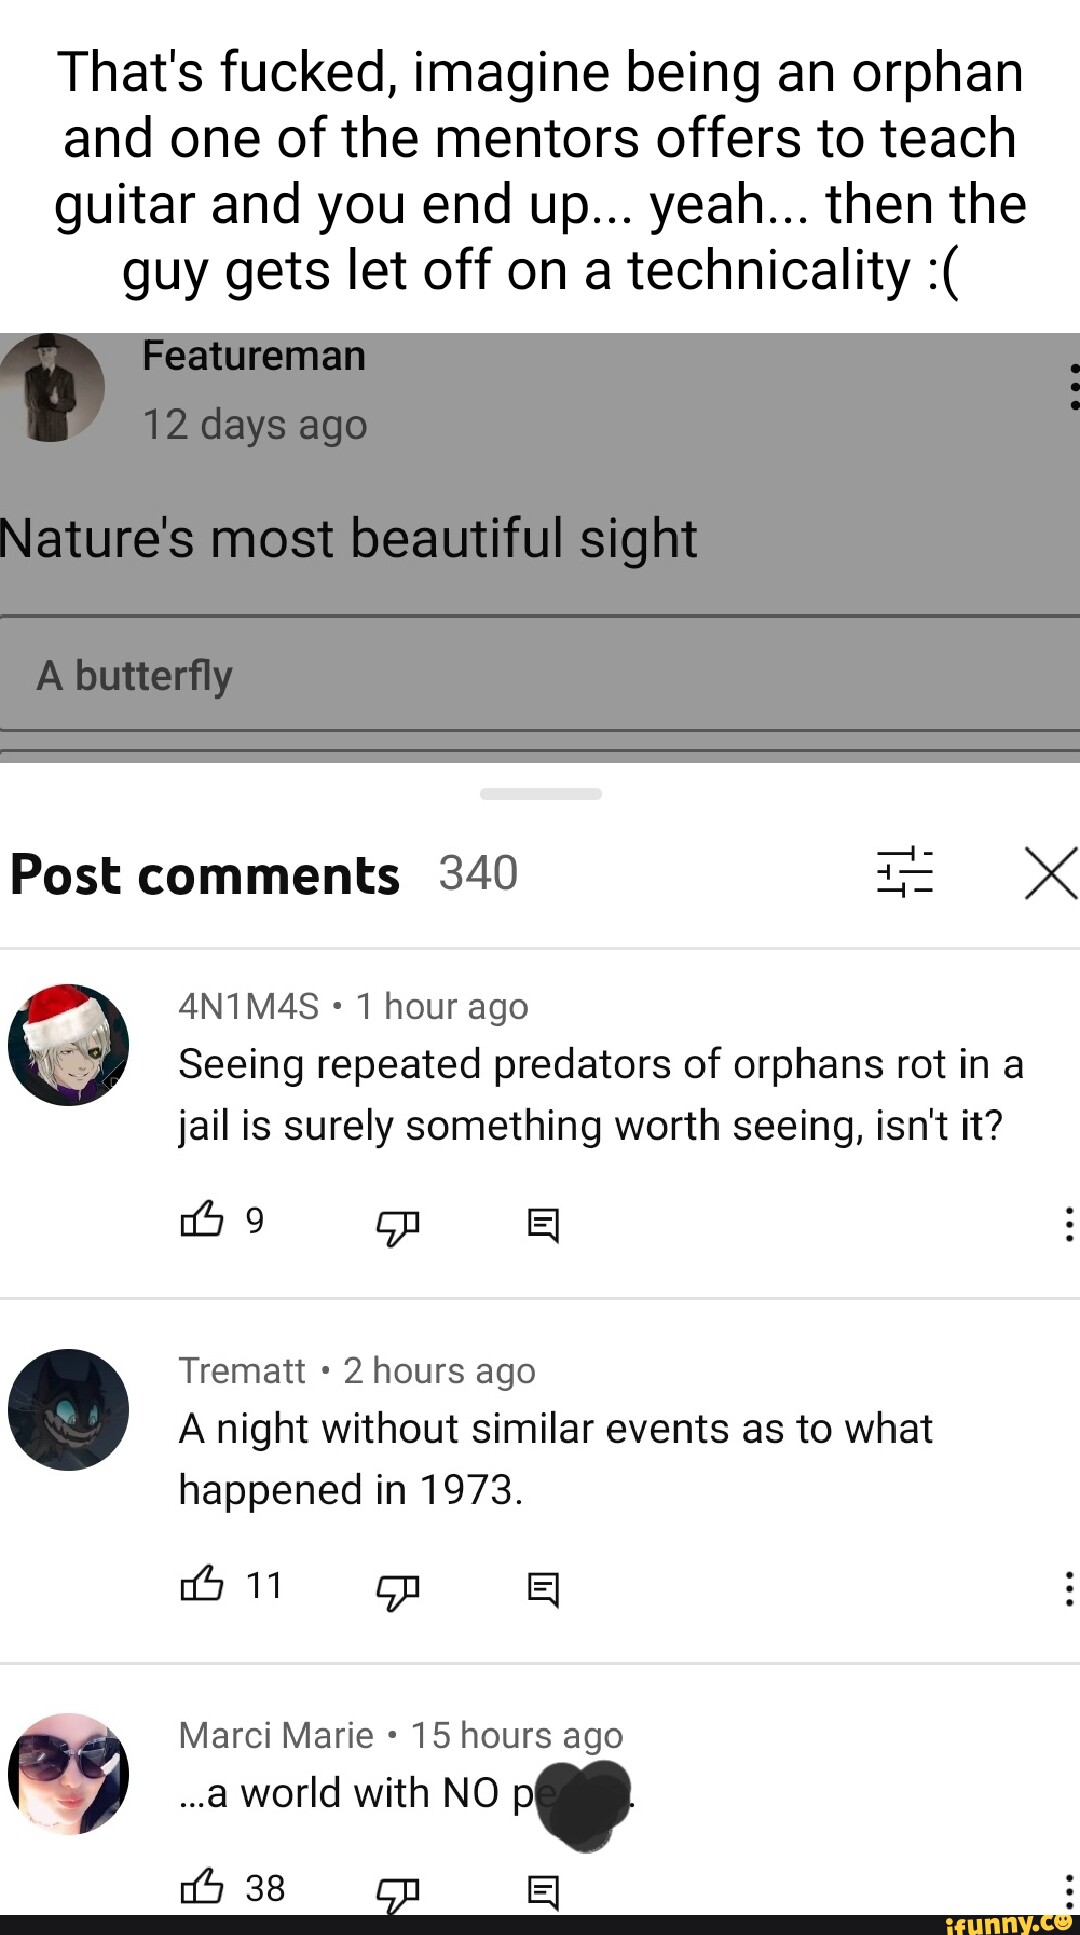Open Marci Marie's profile picture
This screenshot has width=1080, height=1935.
(x=68, y=1773)
